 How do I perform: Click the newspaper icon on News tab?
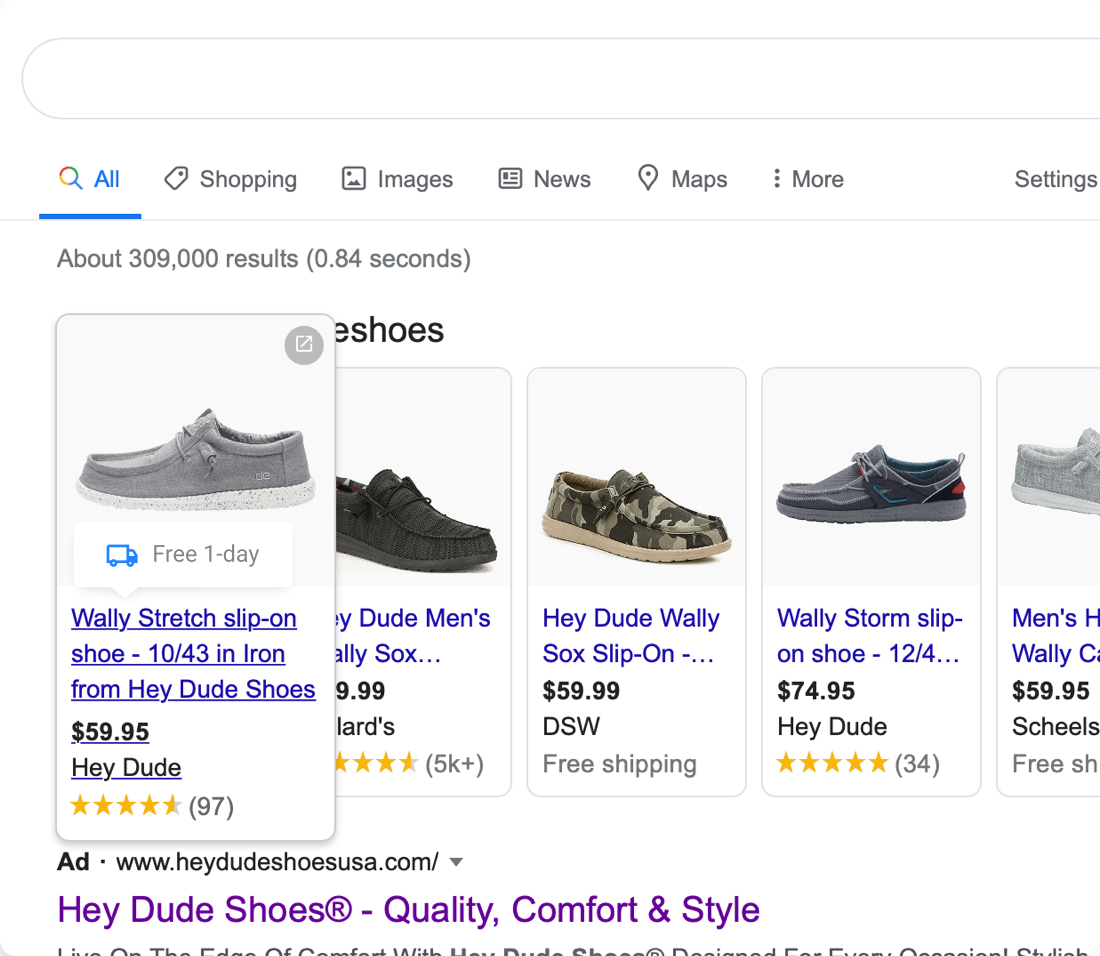(x=510, y=179)
